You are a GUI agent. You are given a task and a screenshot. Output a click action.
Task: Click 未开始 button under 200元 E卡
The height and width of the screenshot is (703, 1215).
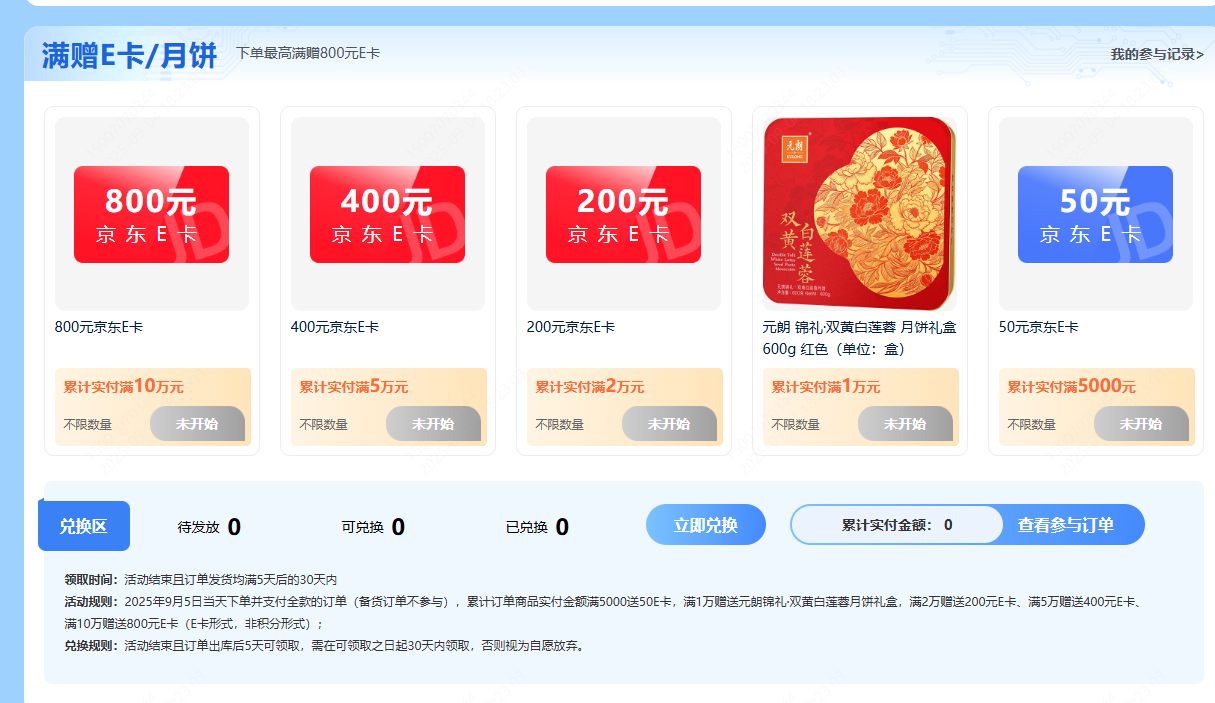click(x=669, y=424)
